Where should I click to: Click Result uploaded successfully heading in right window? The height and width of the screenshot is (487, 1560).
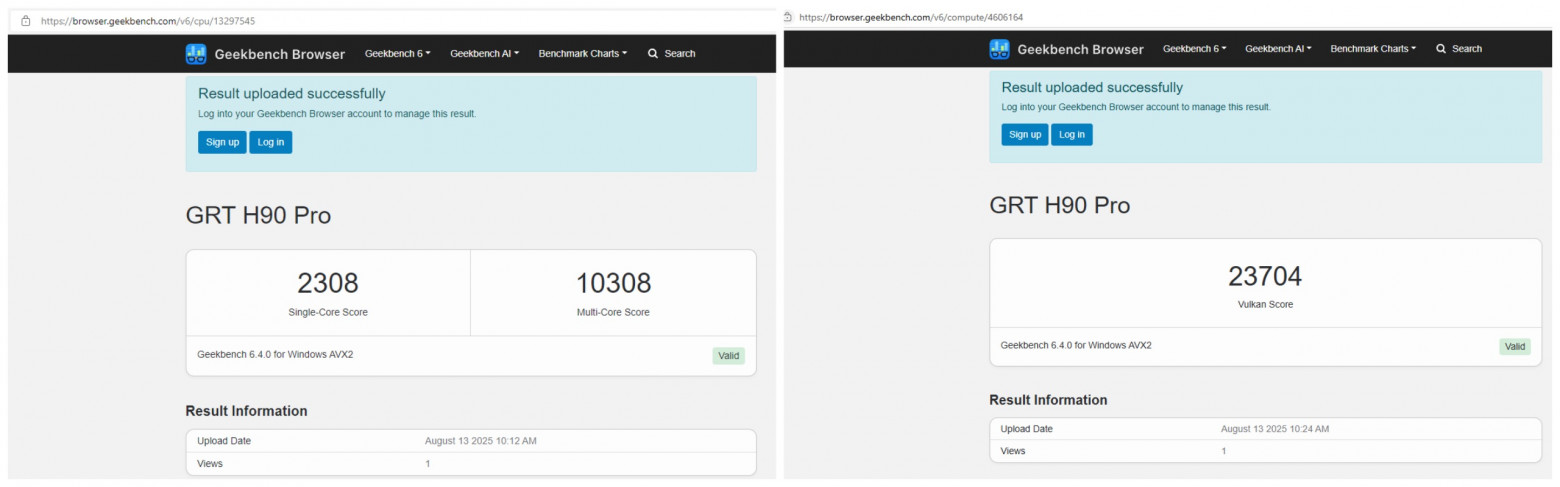pyautogui.click(x=1092, y=88)
